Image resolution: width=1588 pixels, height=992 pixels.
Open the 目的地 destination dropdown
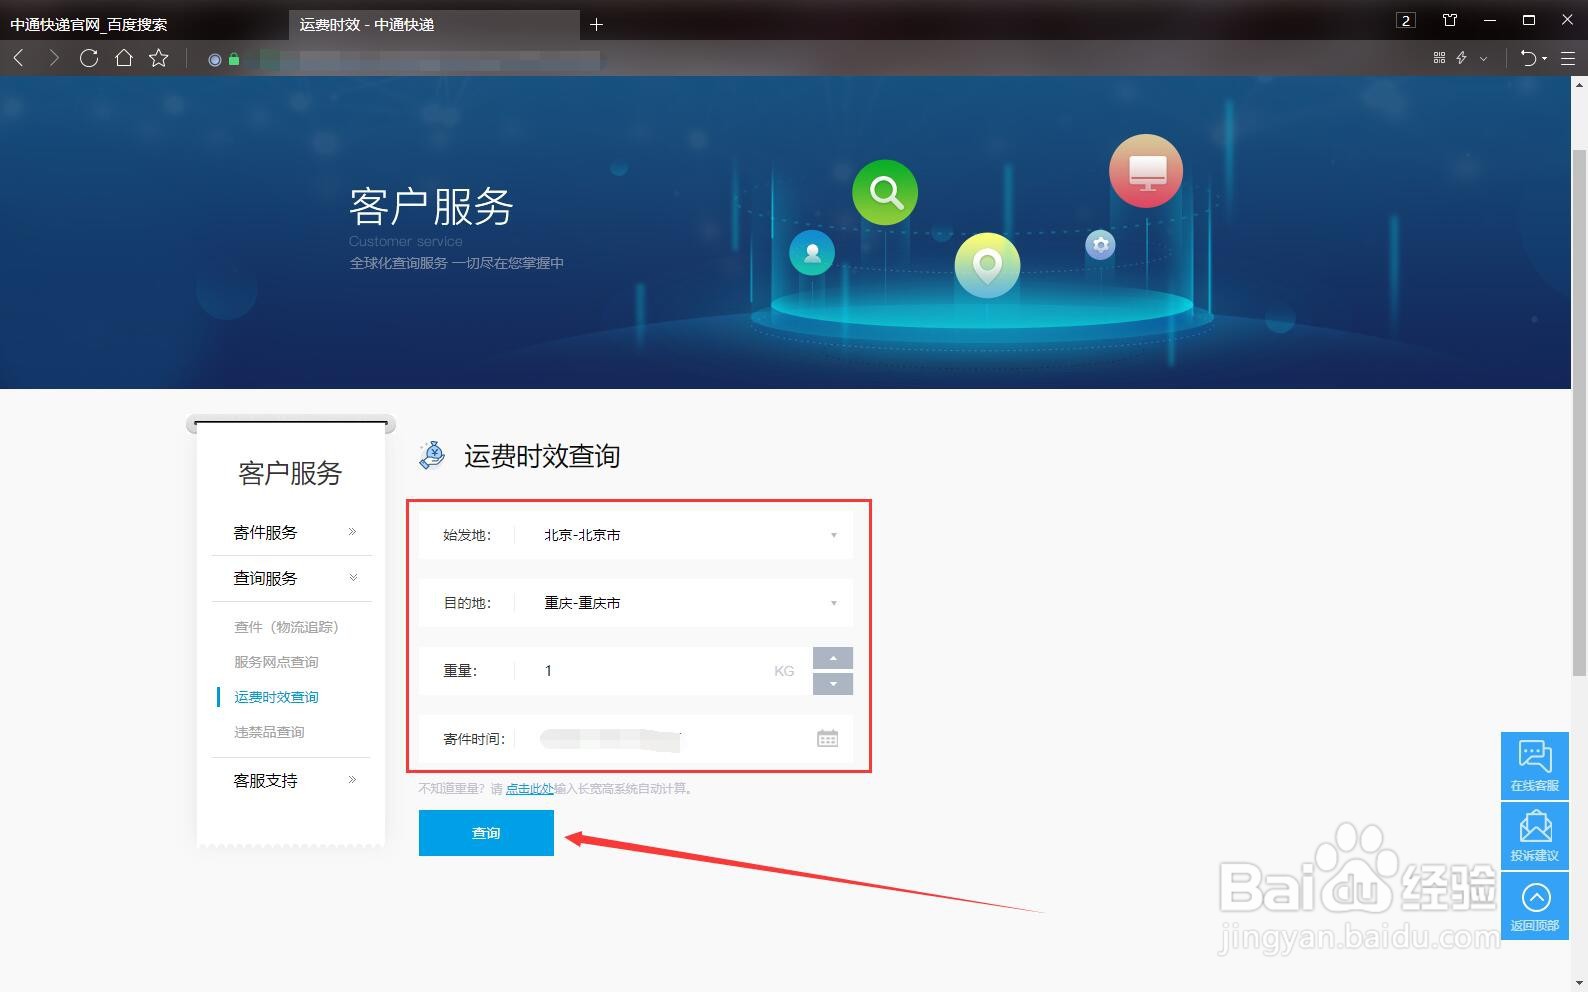coord(635,603)
